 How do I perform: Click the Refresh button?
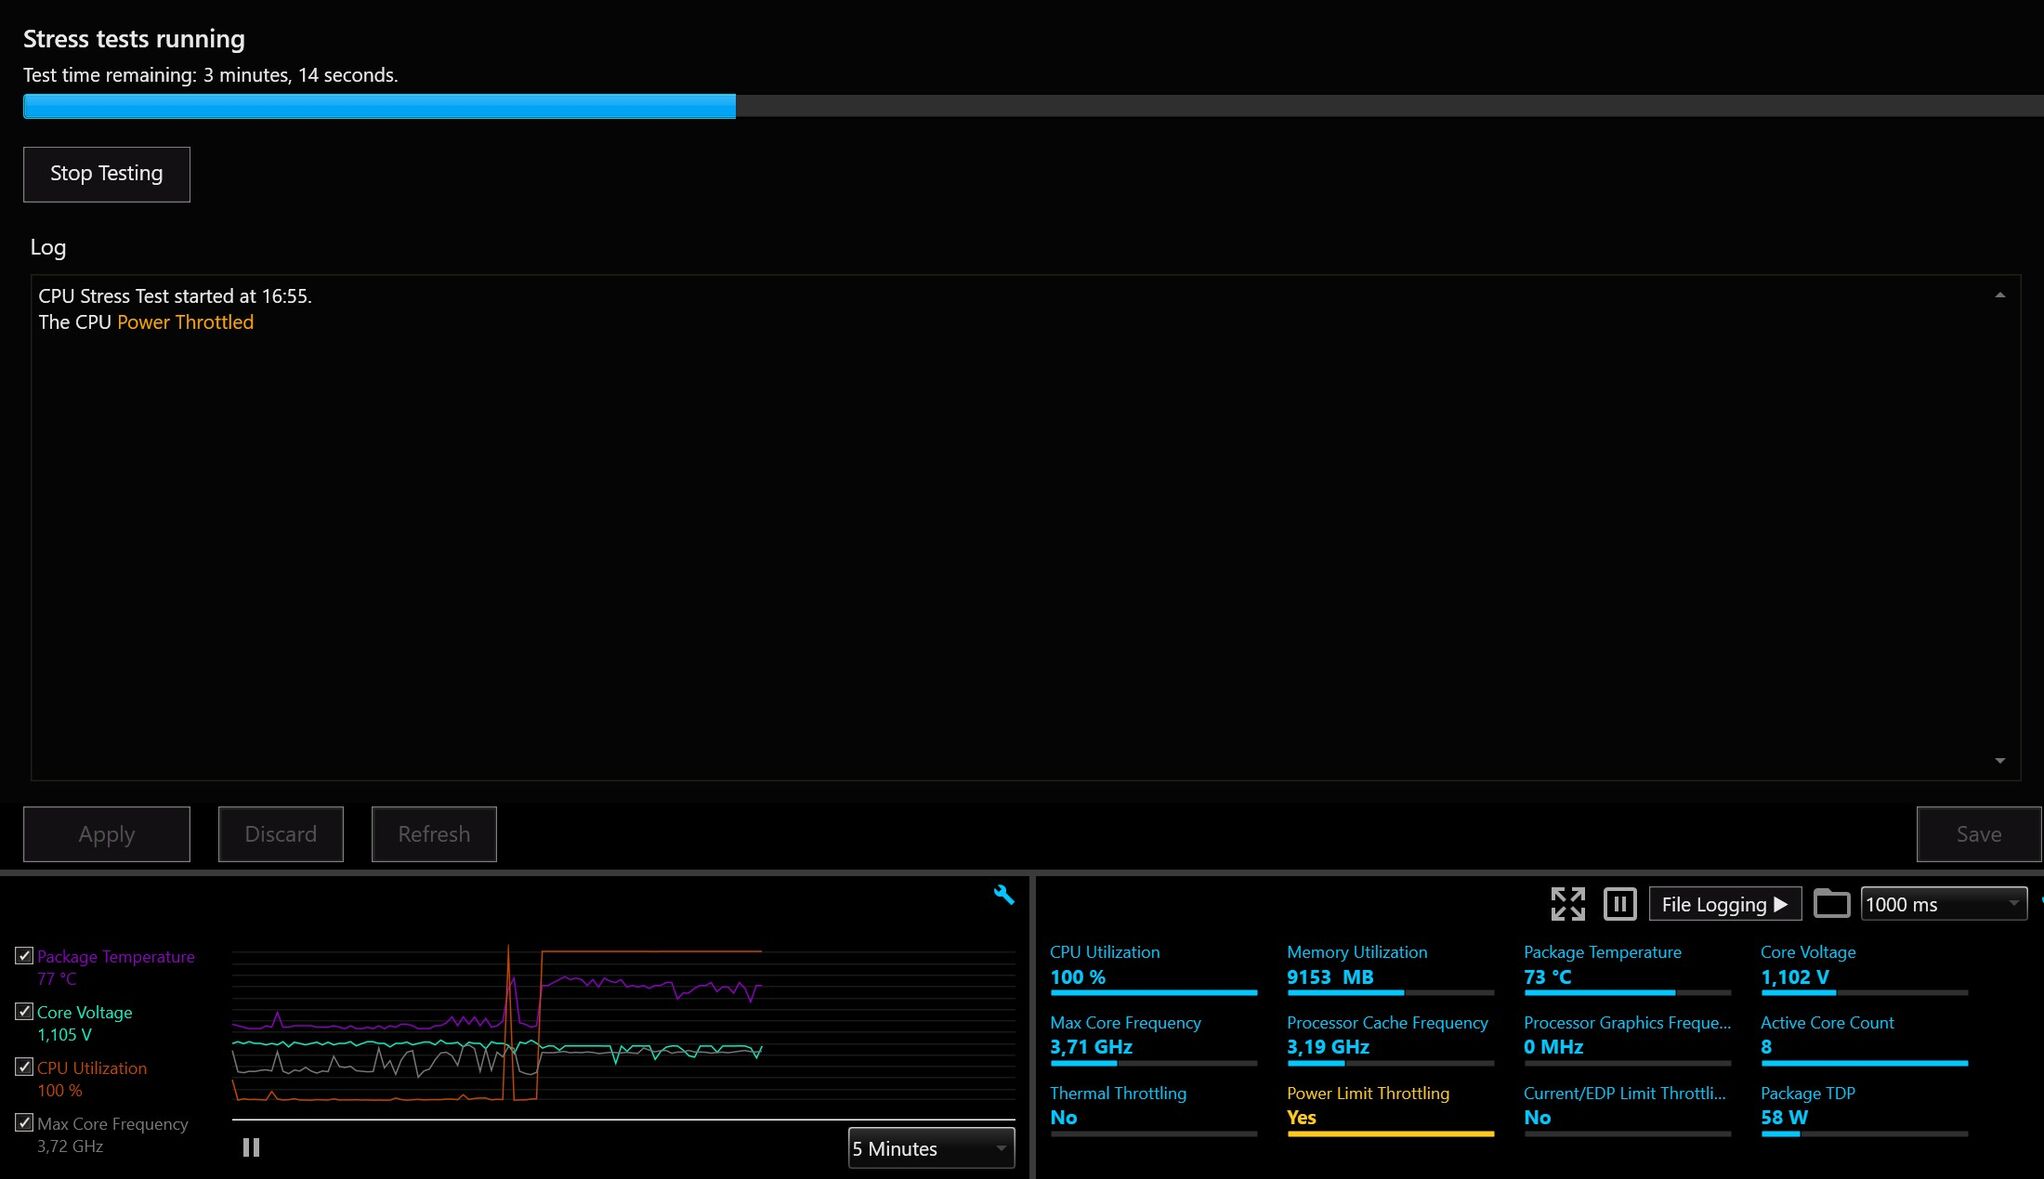click(x=433, y=834)
